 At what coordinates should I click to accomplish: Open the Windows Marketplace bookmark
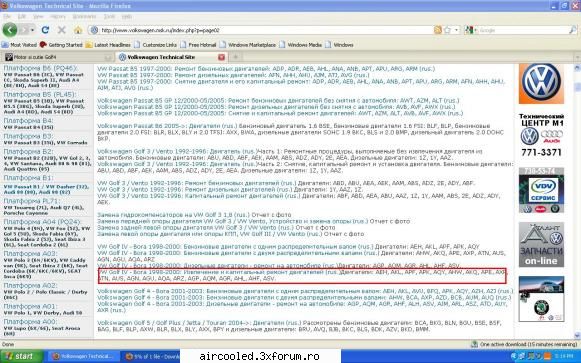coord(248,45)
